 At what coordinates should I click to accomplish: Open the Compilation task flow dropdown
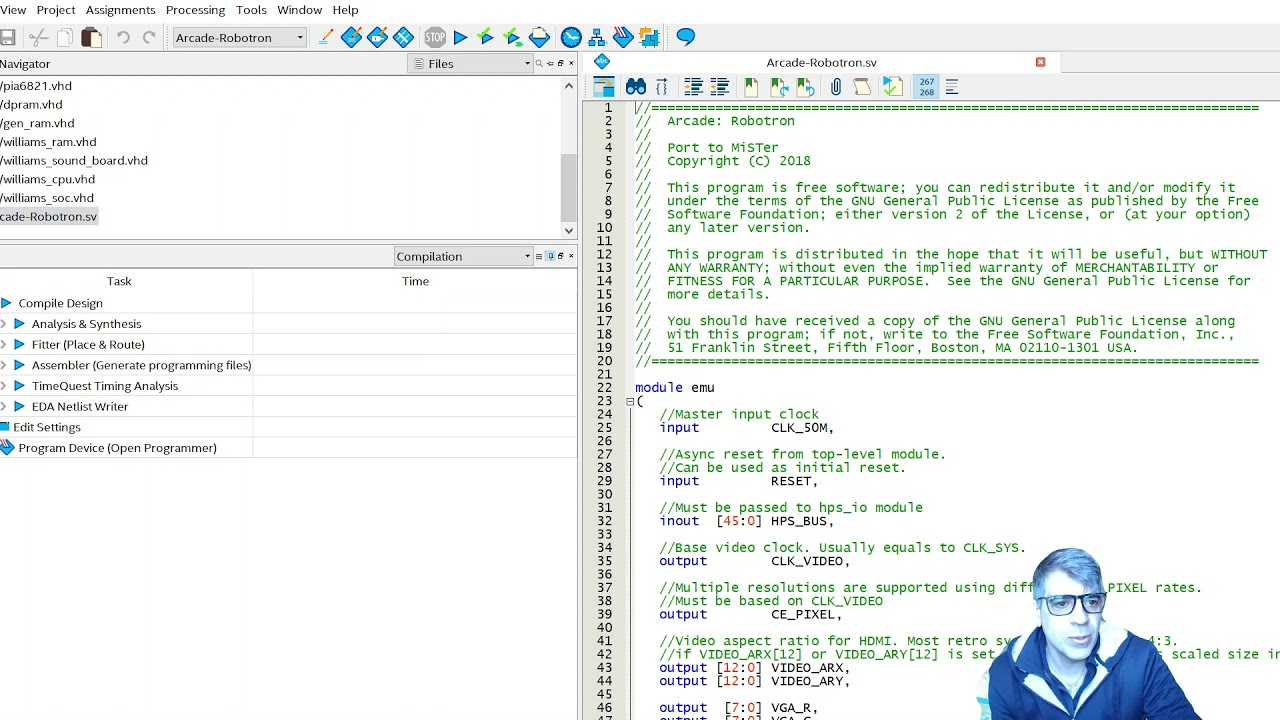[463, 257]
